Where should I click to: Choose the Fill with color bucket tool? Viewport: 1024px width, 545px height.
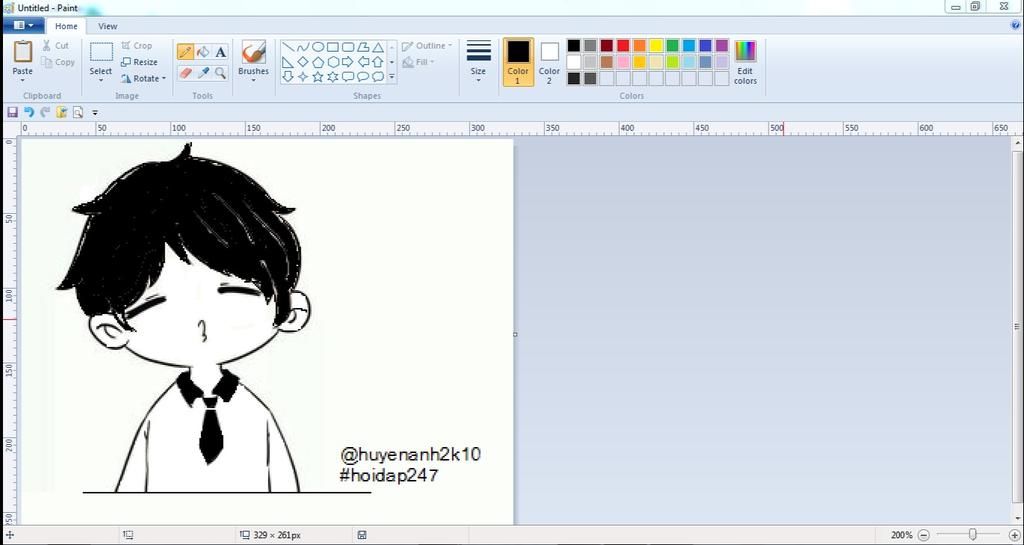click(203, 52)
